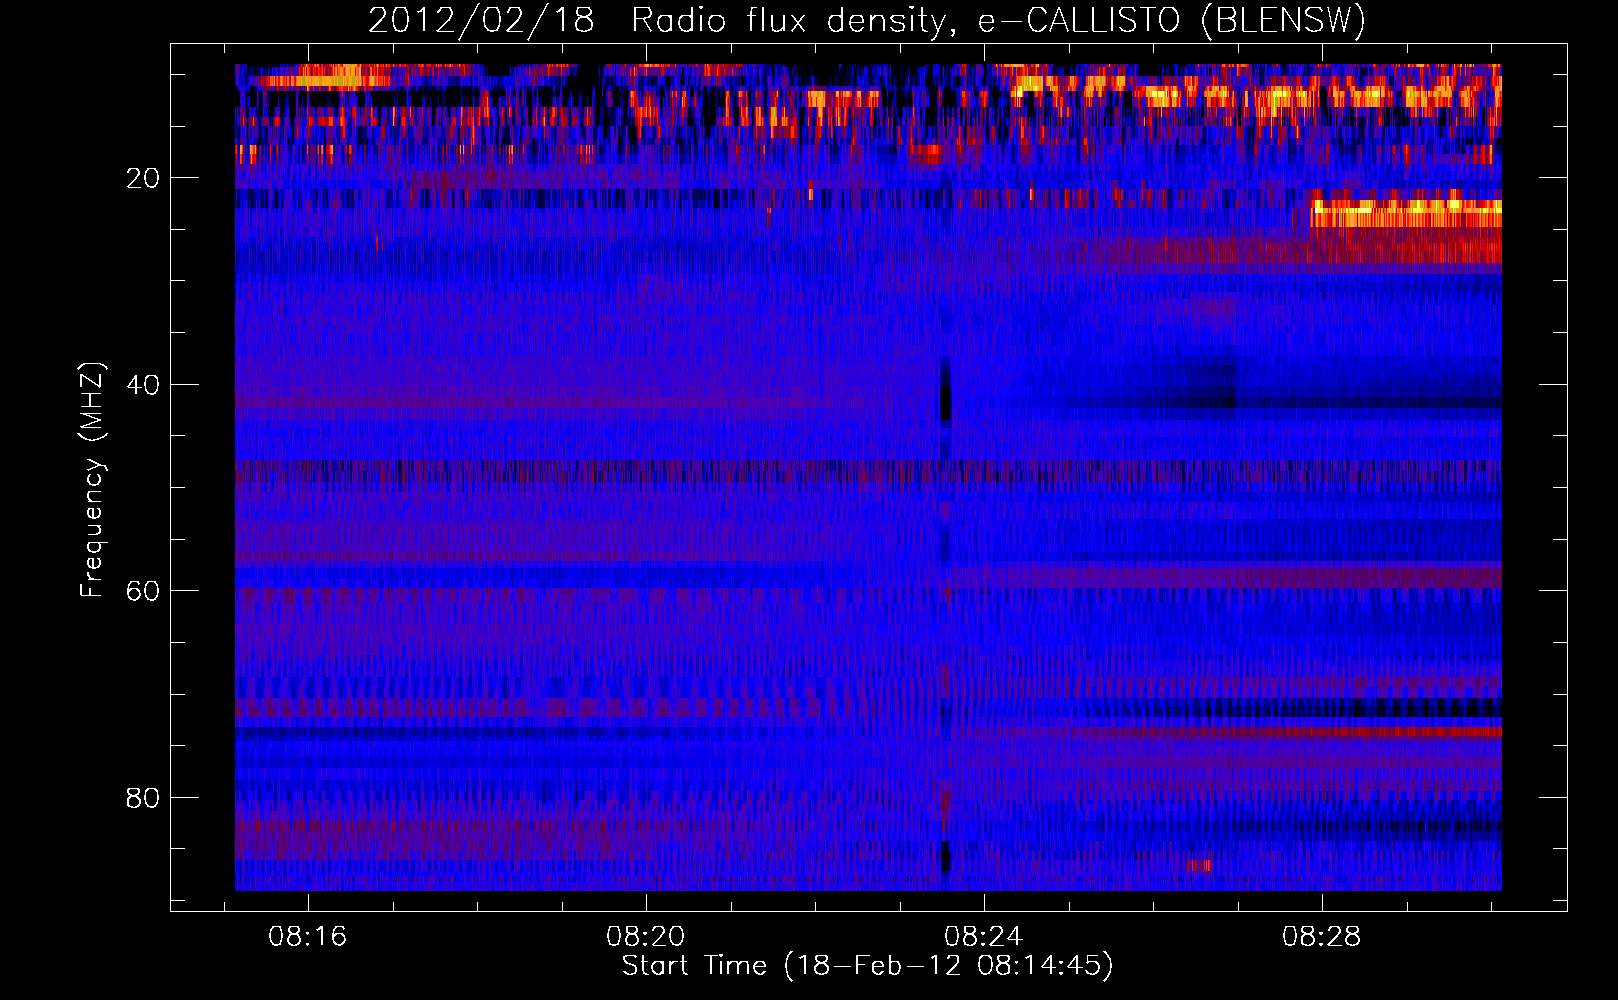
Task: Click the 80 MHz frequency tick label
Action: point(144,798)
